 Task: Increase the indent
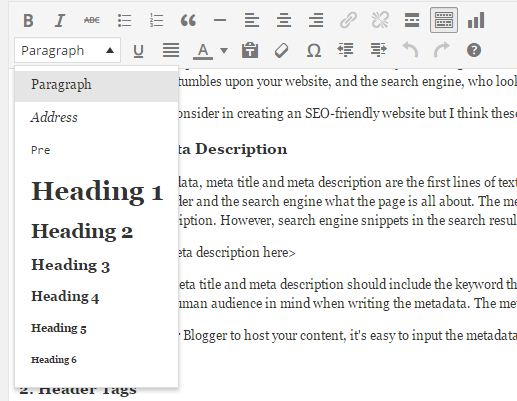(x=378, y=50)
